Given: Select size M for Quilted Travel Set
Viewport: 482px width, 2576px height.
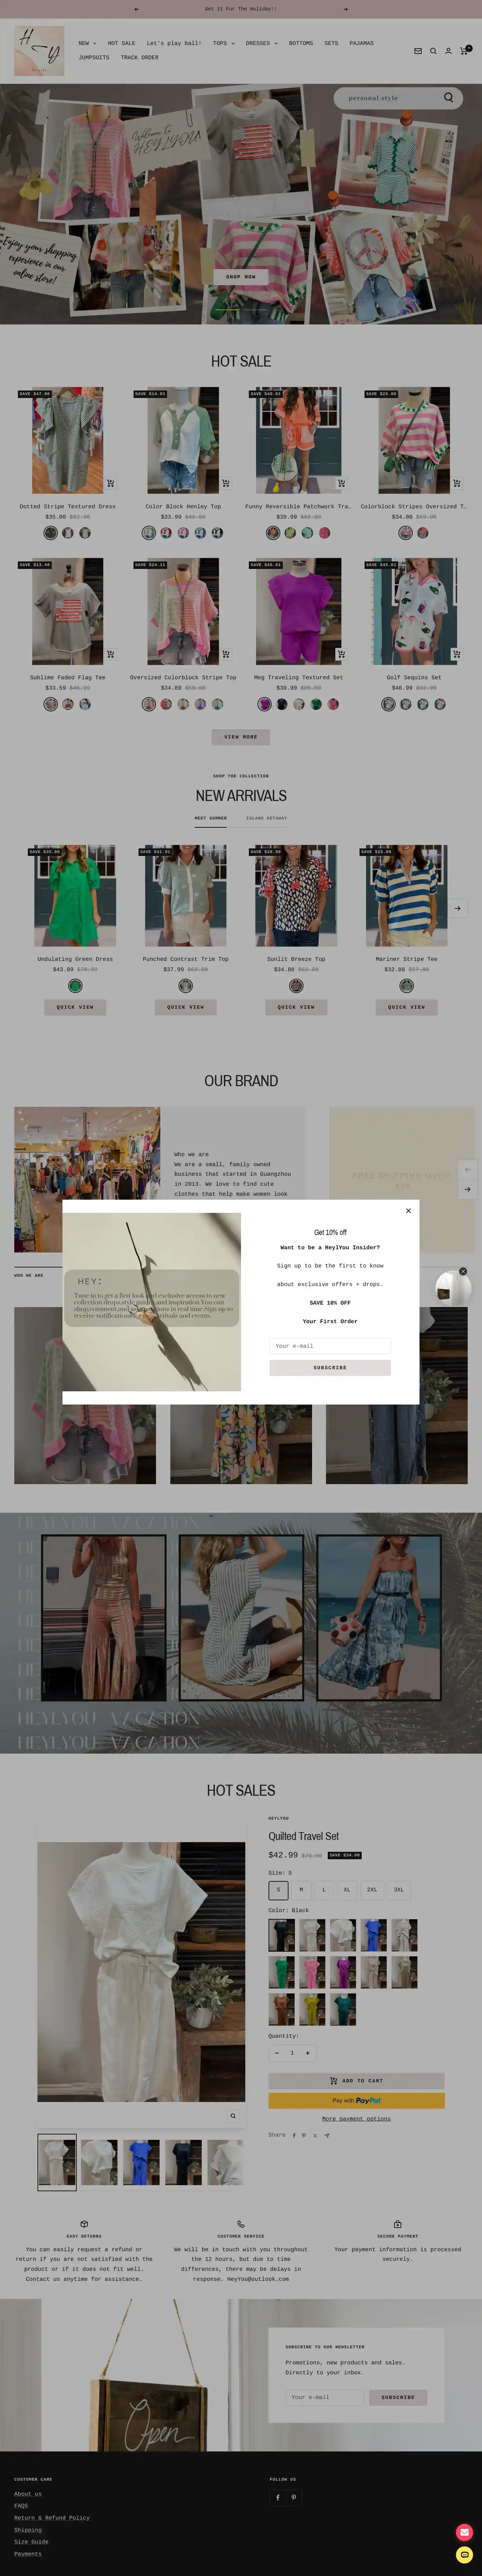Looking at the screenshot, I should click(x=301, y=1890).
